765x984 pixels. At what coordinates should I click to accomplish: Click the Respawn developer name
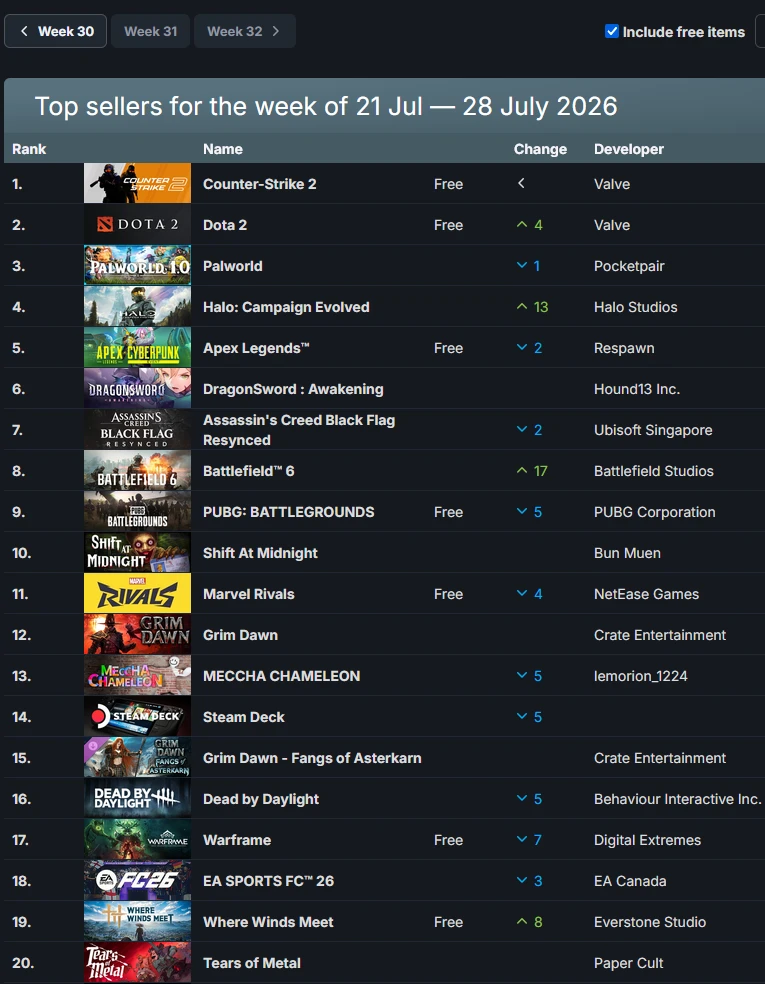point(624,348)
